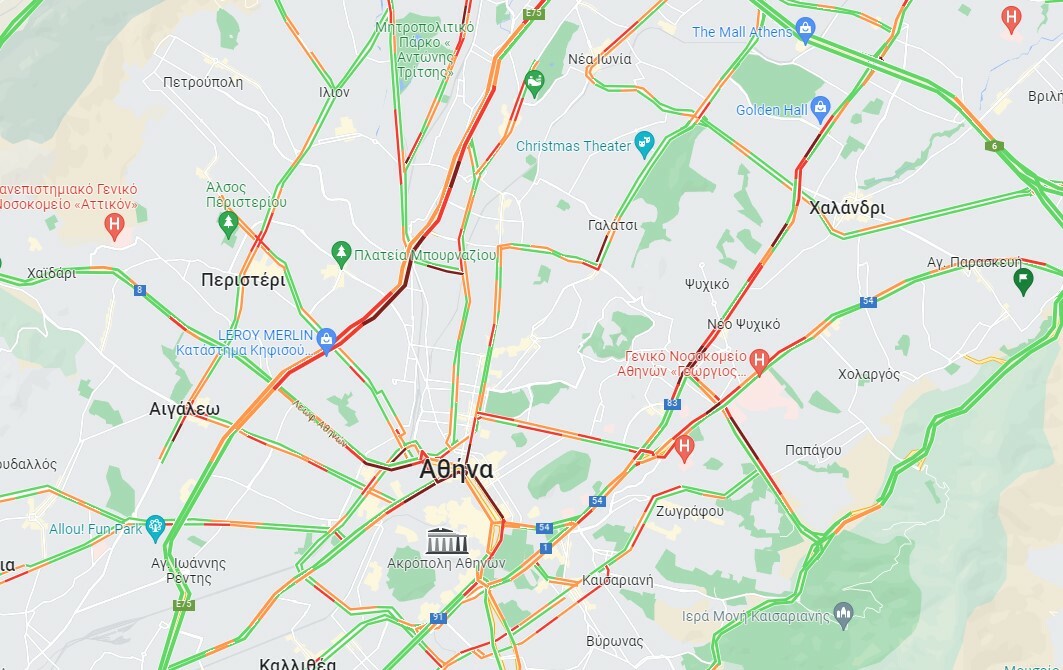Open the LEROY MERLIN store pin

click(326, 340)
